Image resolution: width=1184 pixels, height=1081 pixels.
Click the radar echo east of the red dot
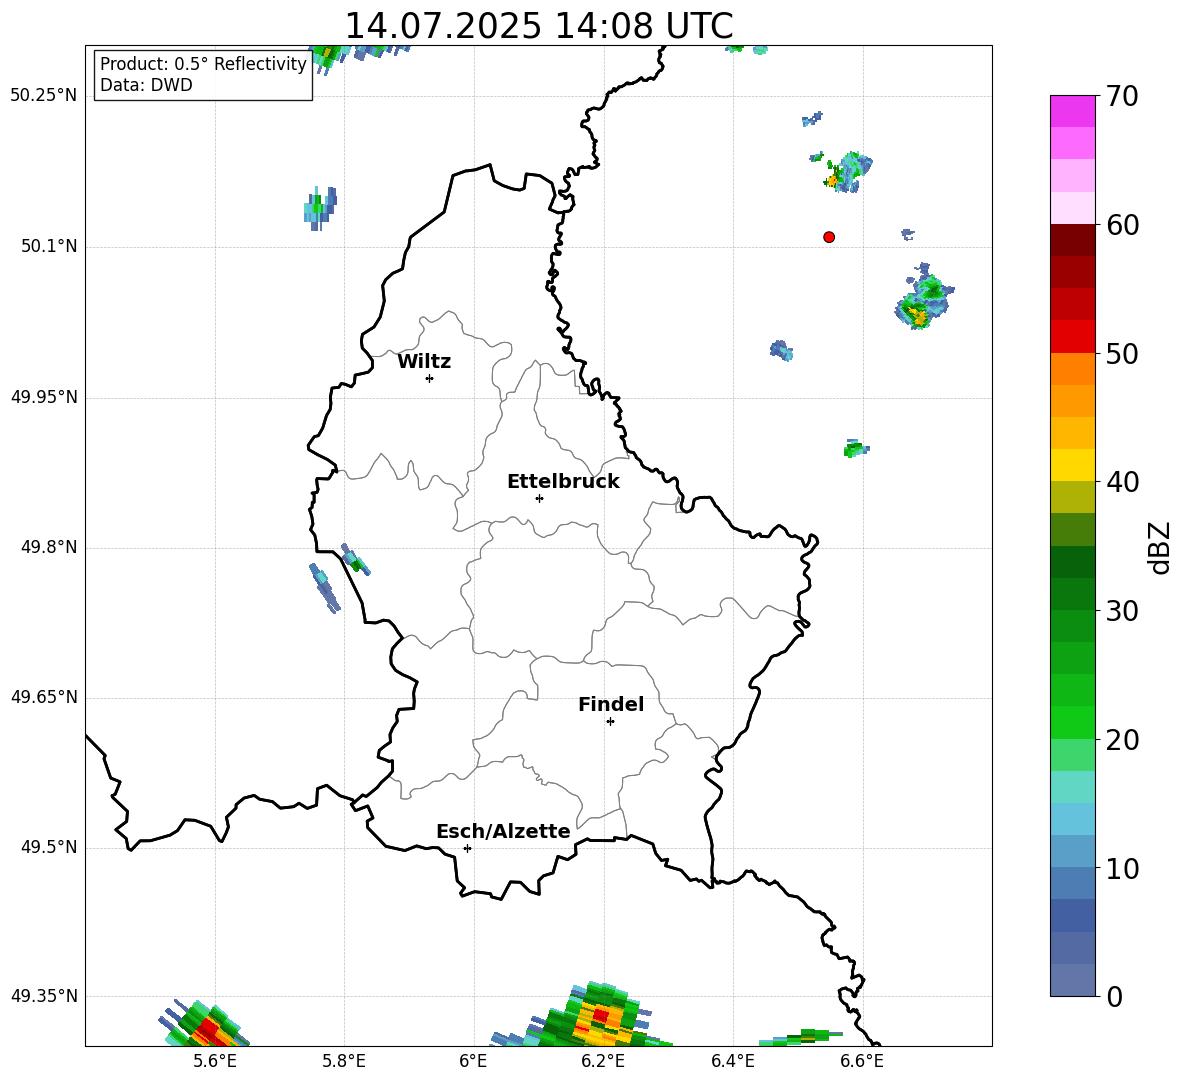[x=908, y=235]
